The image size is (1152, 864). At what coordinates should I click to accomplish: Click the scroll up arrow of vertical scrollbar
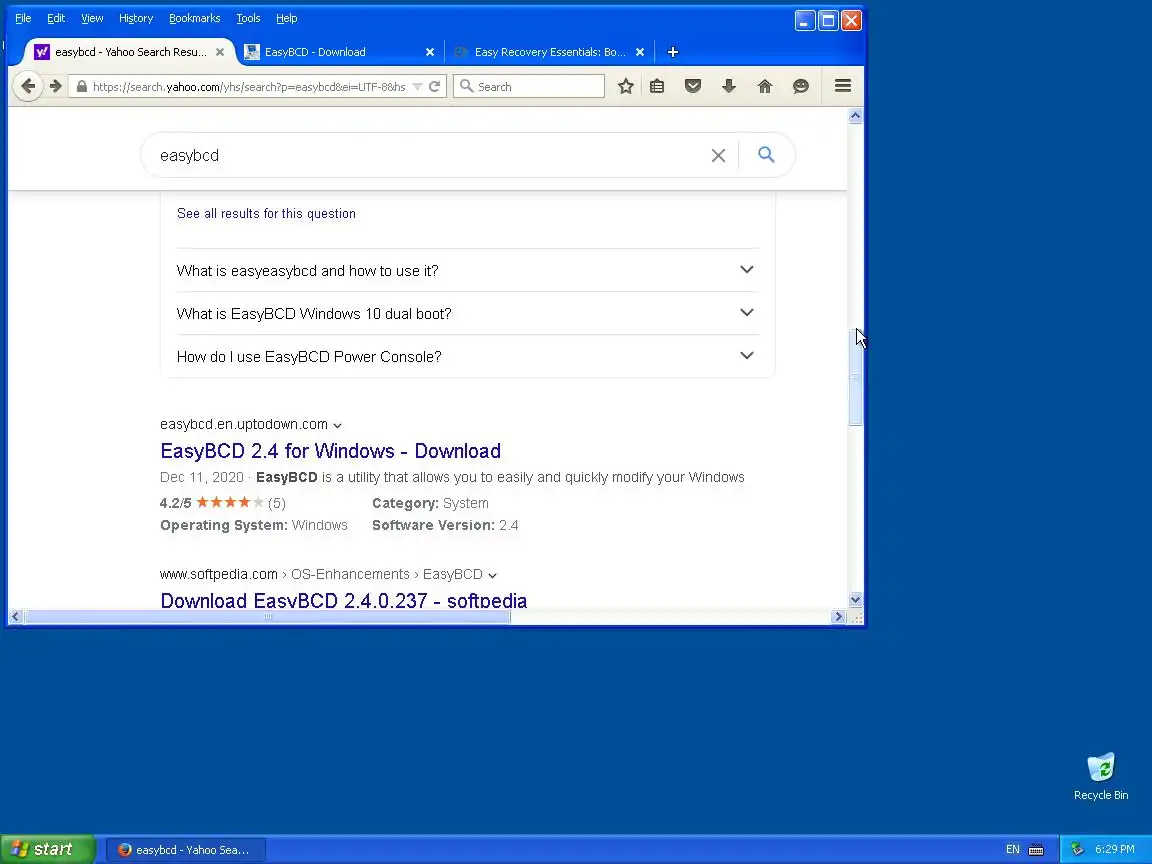pyautogui.click(x=855, y=116)
